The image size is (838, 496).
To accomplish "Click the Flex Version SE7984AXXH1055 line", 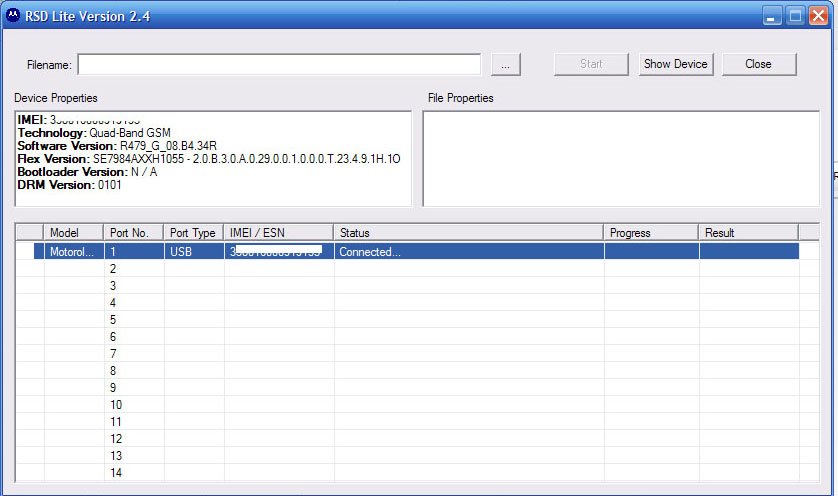I will pos(209,159).
